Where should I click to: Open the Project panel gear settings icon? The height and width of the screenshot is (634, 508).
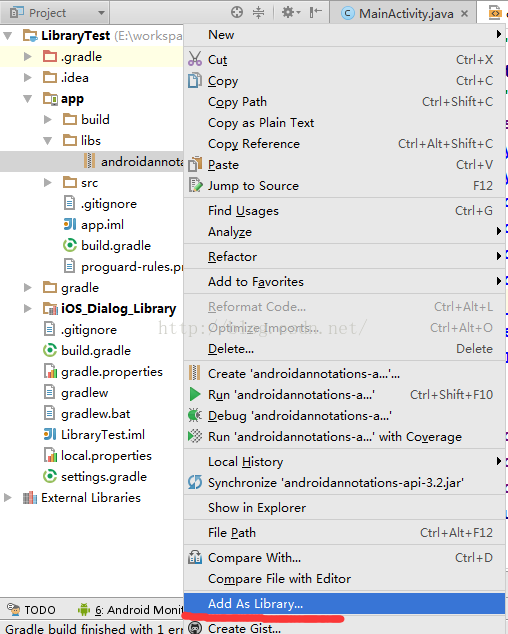pyautogui.click(x=291, y=13)
